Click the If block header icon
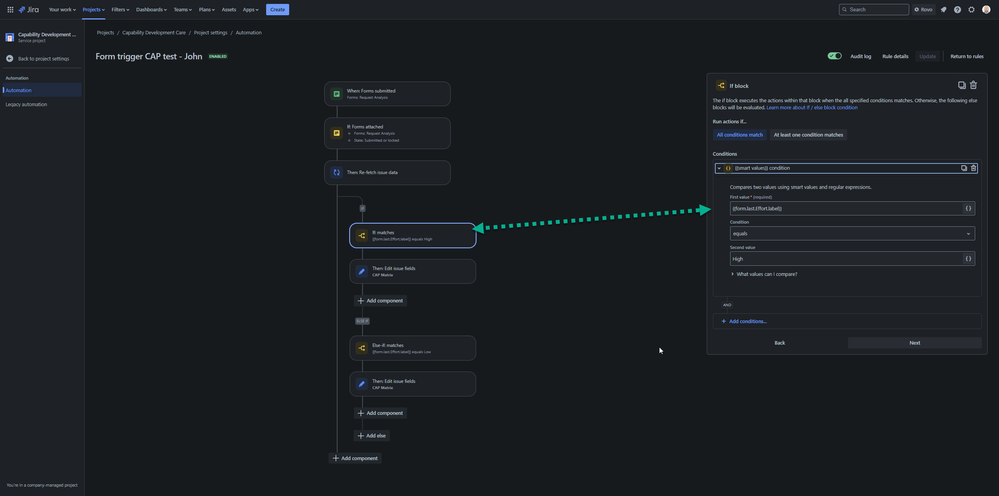This screenshot has height=496, width=999. [x=721, y=85]
